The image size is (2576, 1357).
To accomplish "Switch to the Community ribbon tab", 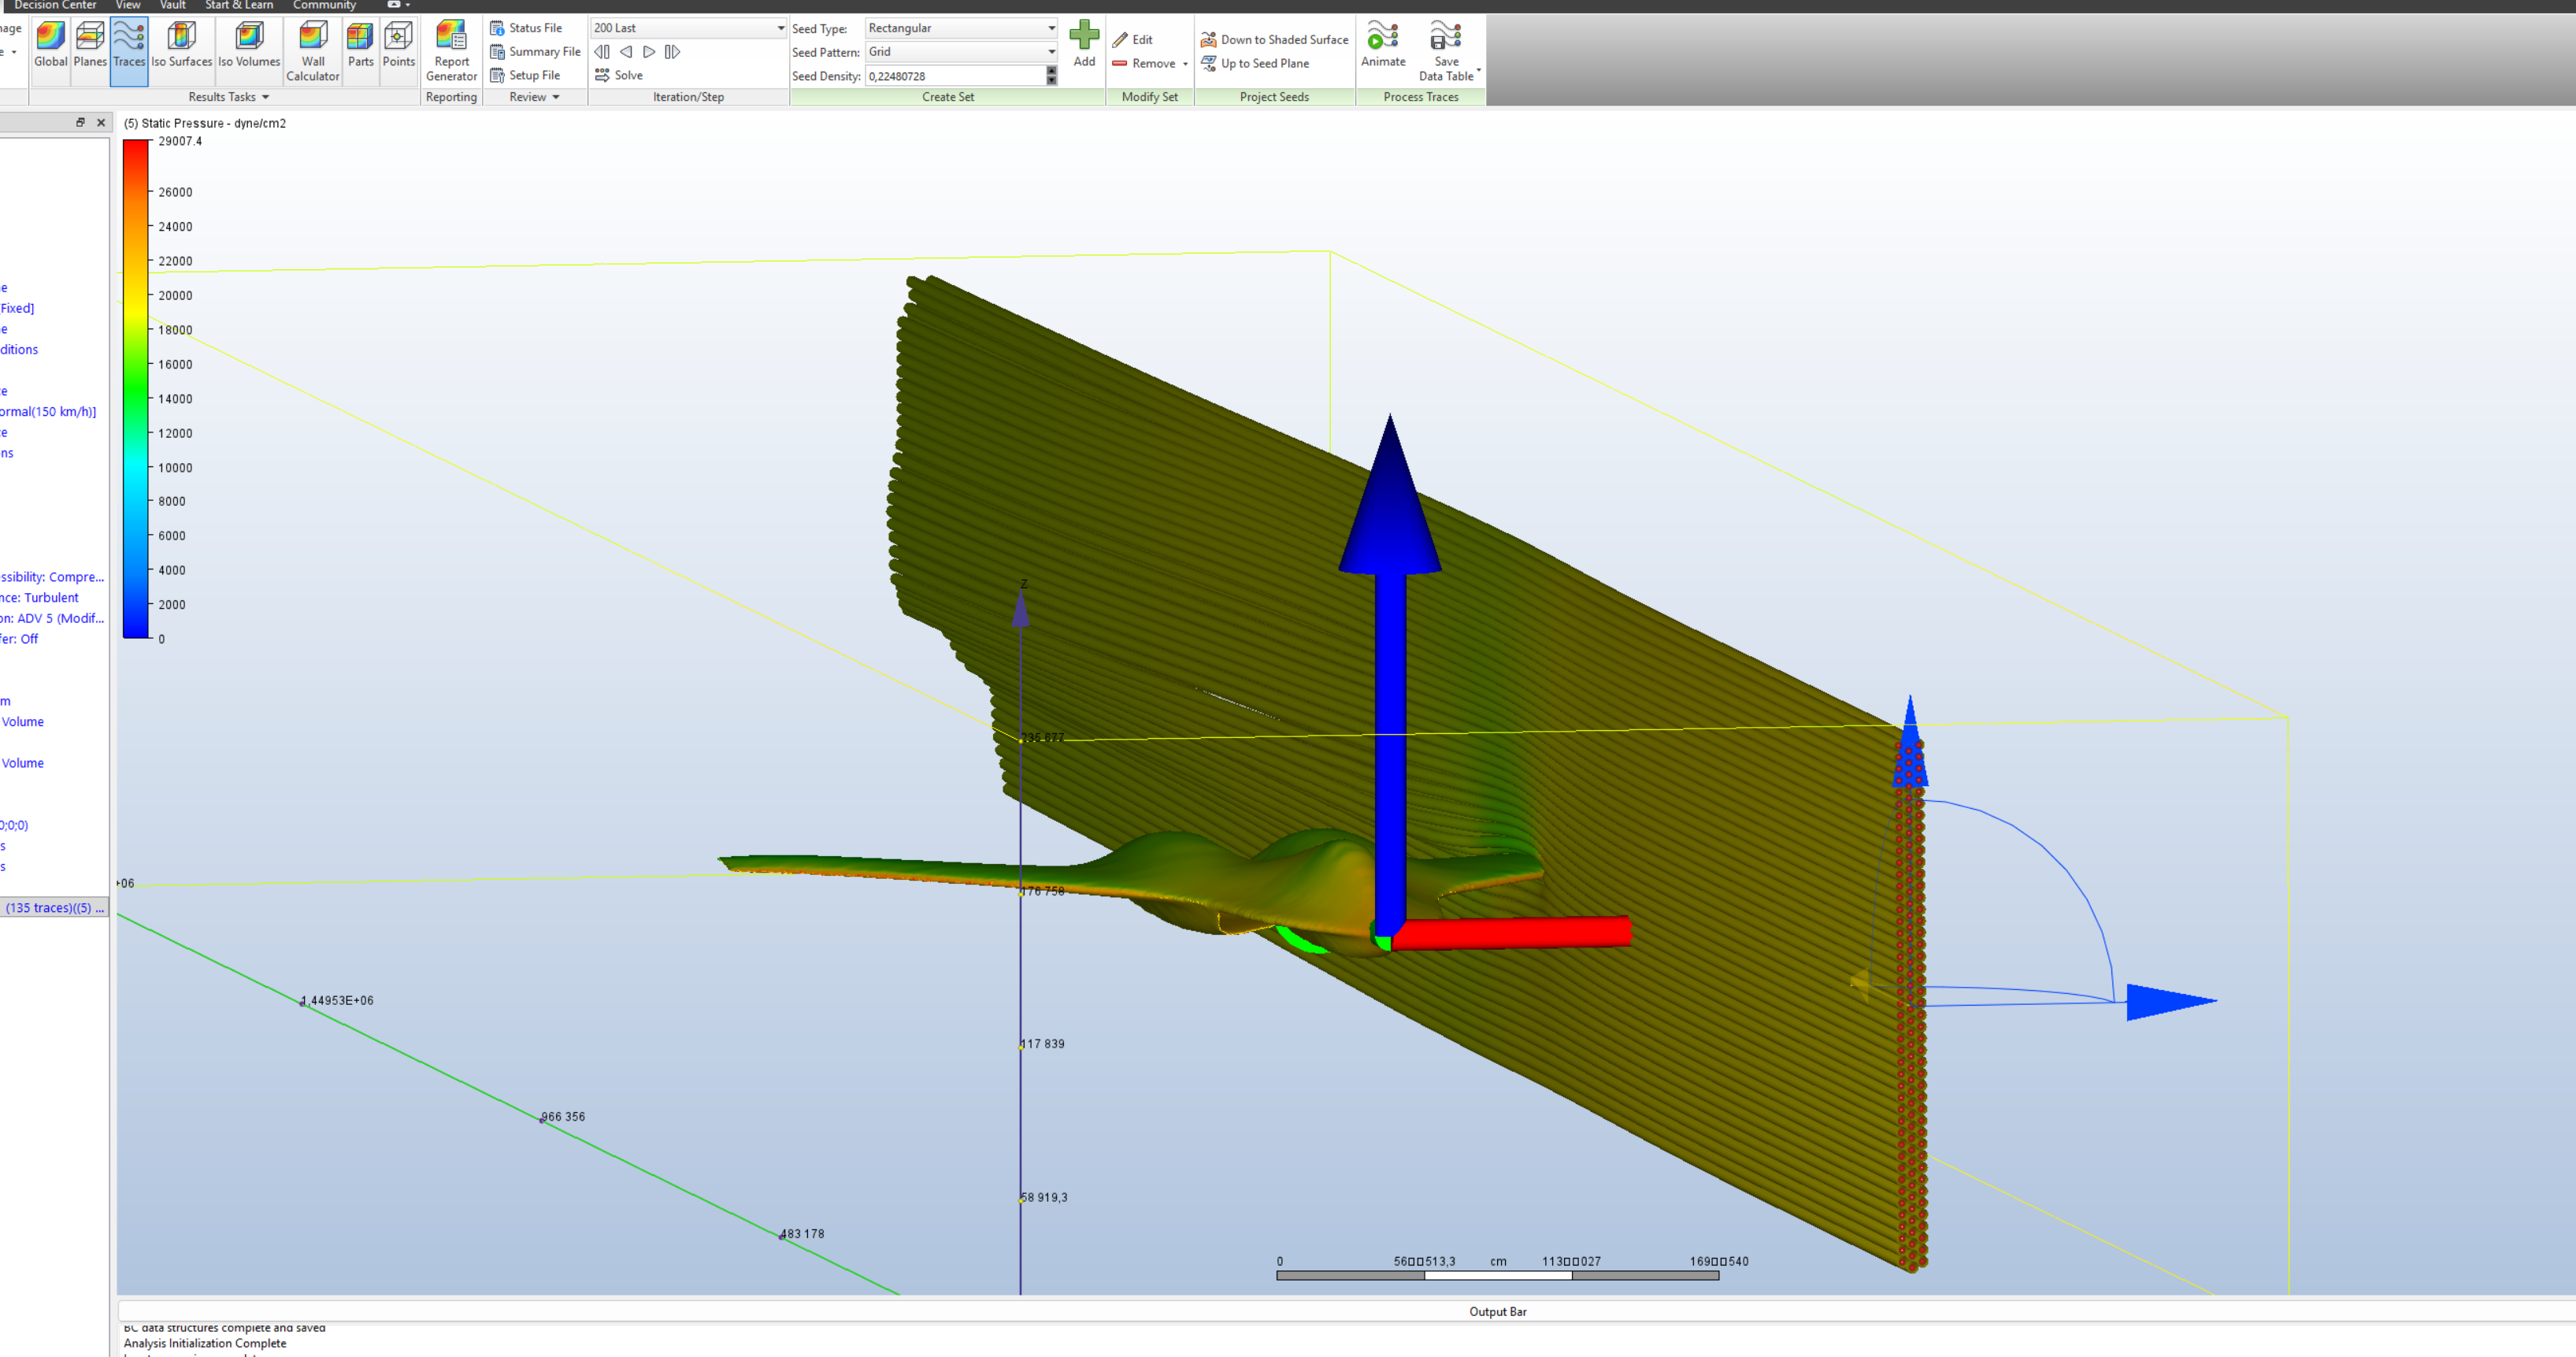I will [x=324, y=5].
